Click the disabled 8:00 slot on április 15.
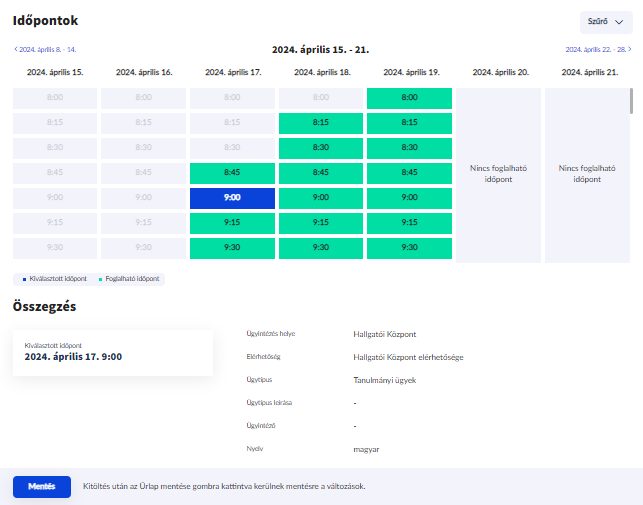Image resolution: width=643 pixels, height=505 pixels. coord(55,98)
